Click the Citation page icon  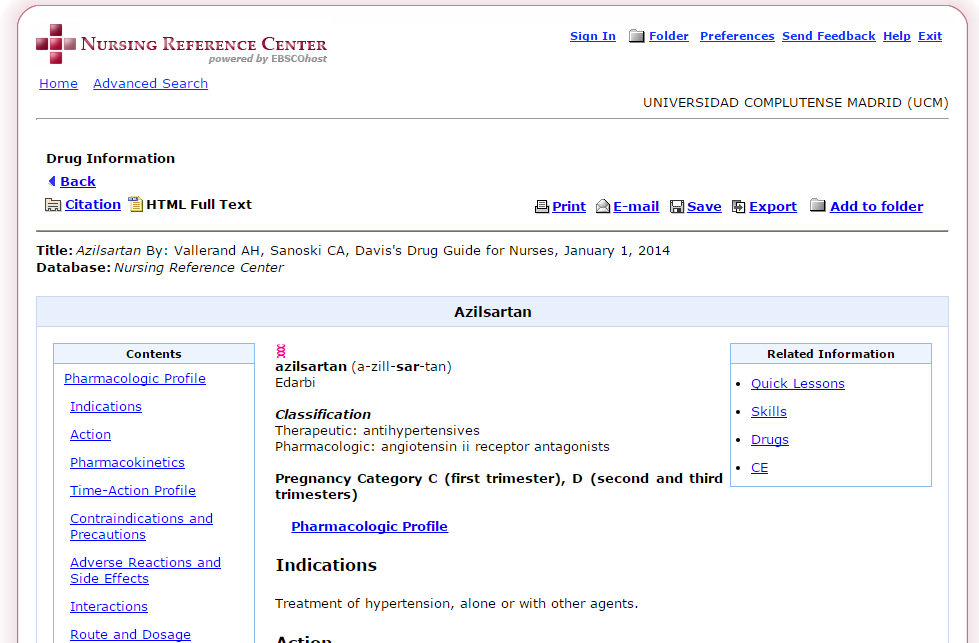coord(53,205)
